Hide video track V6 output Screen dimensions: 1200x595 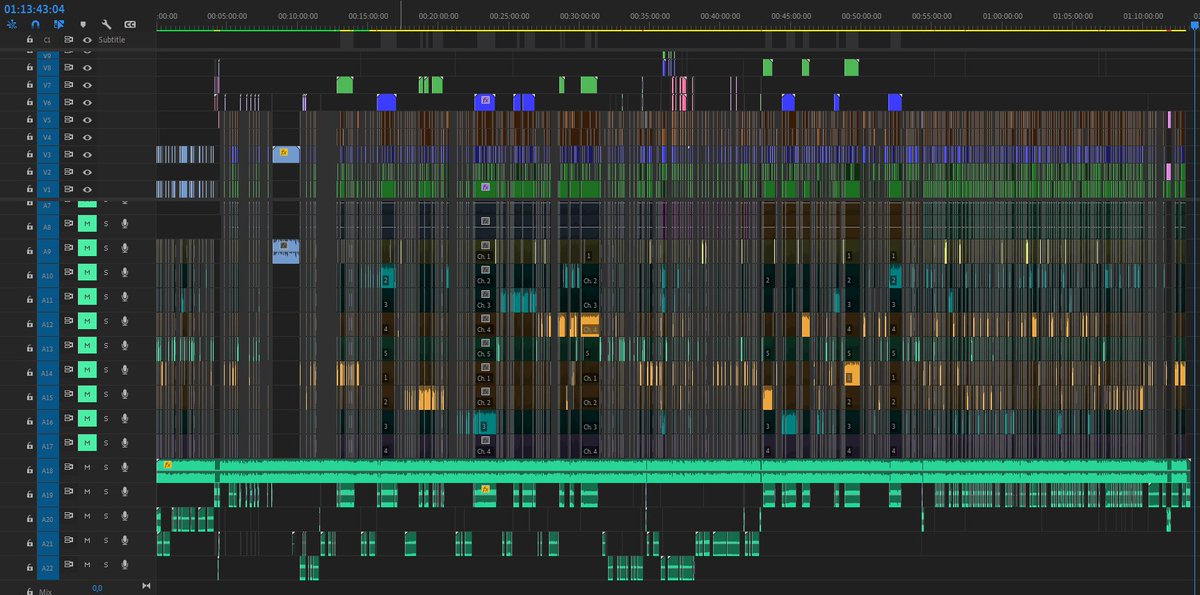[x=88, y=102]
